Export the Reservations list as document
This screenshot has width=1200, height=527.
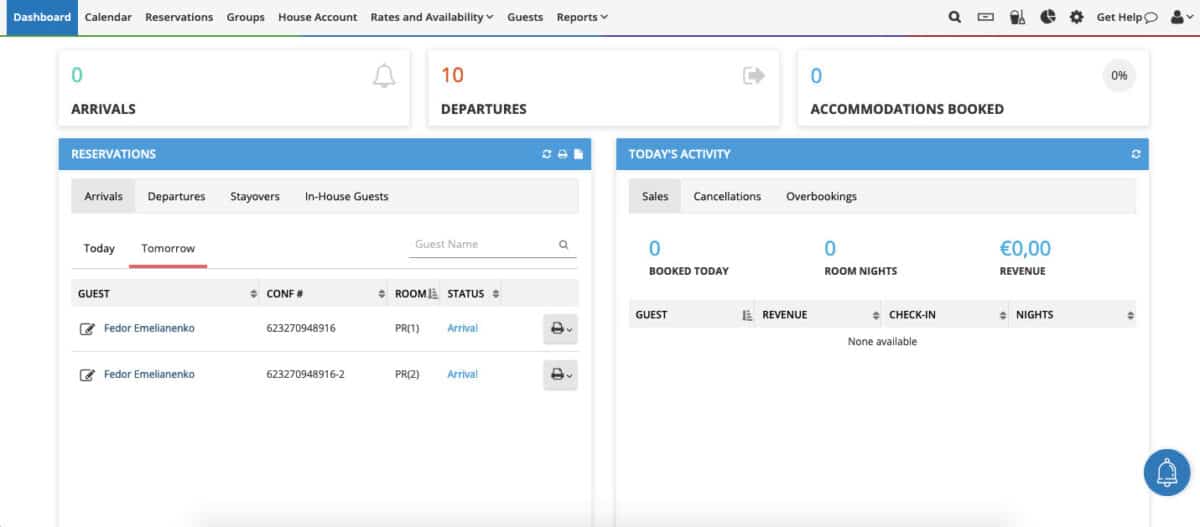pos(577,154)
